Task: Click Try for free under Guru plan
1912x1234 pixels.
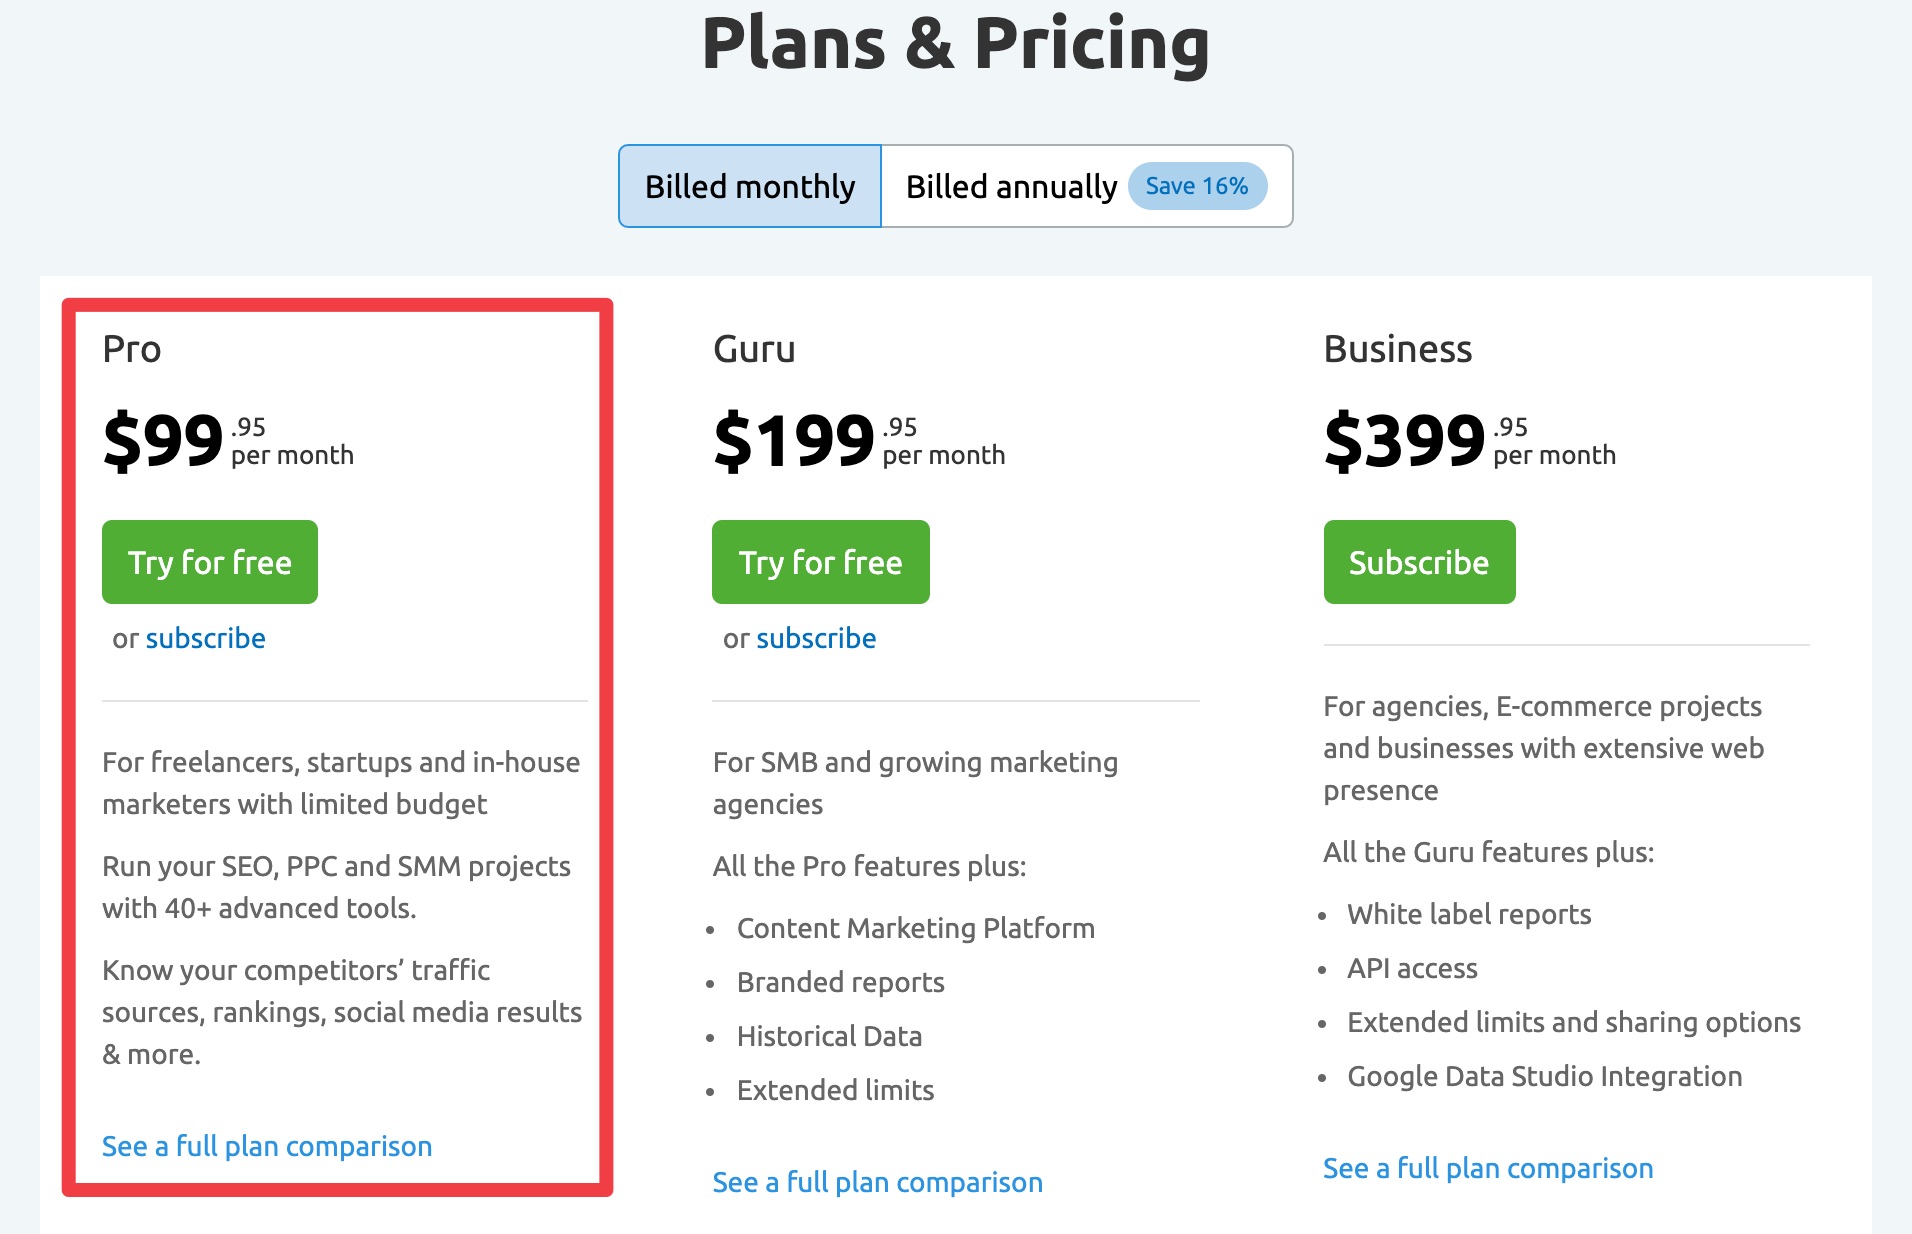Action: click(821, 562)
